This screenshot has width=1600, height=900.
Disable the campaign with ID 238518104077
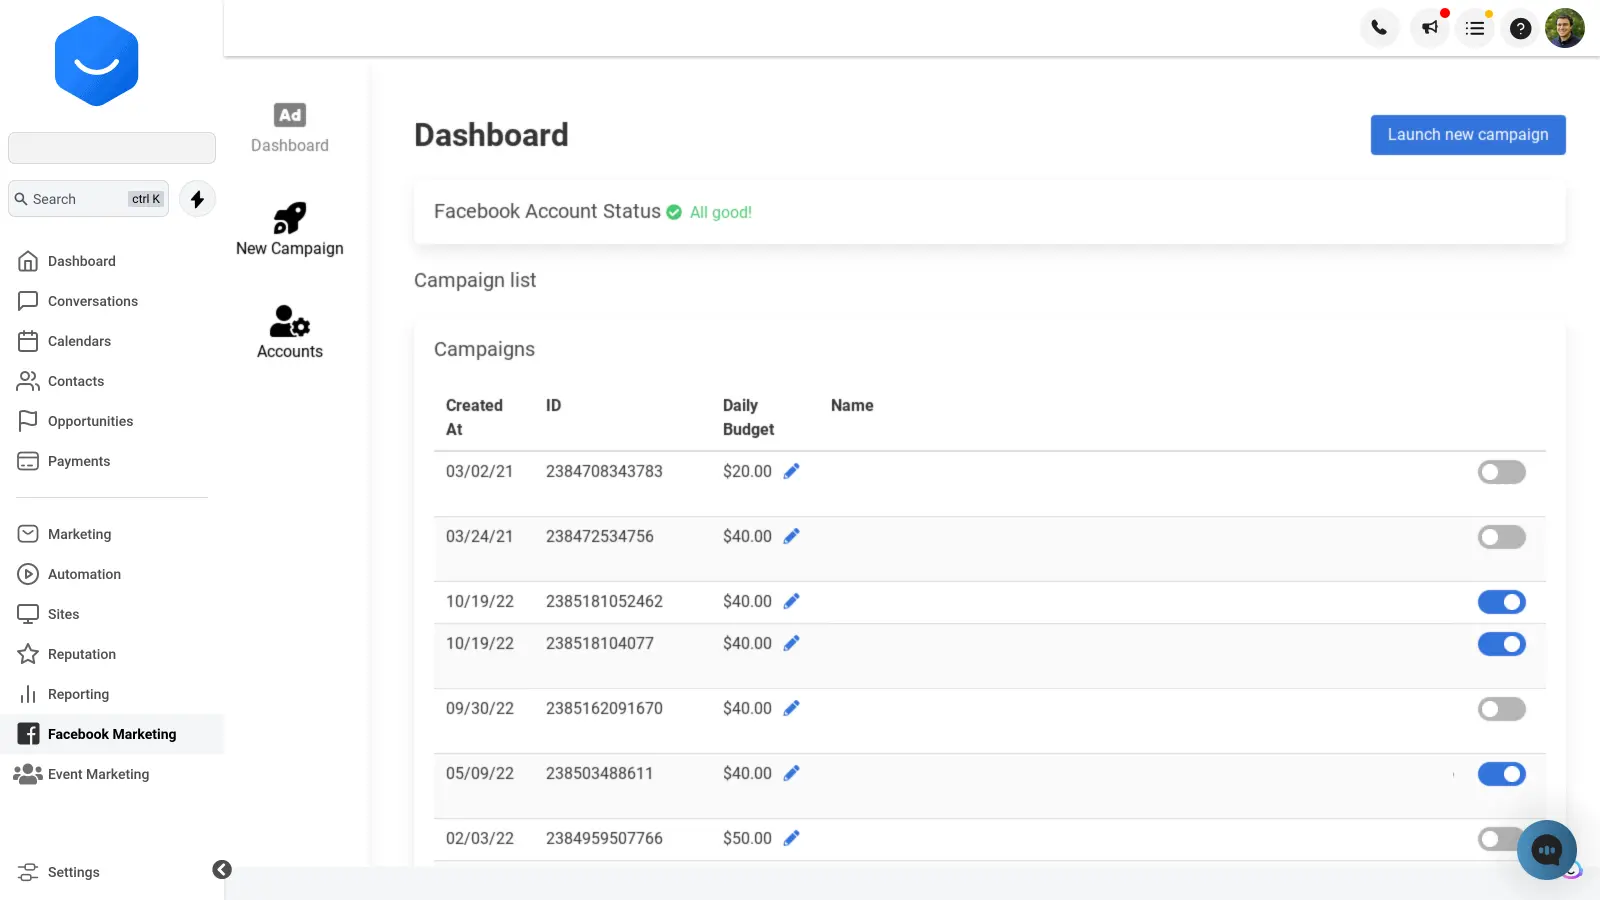click(x=1501, y=643)
